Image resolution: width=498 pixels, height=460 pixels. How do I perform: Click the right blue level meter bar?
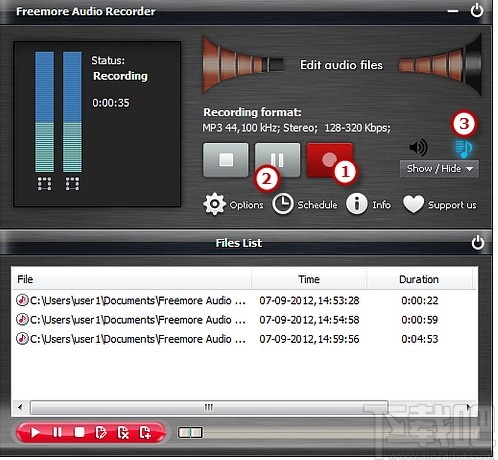(72, 112)
